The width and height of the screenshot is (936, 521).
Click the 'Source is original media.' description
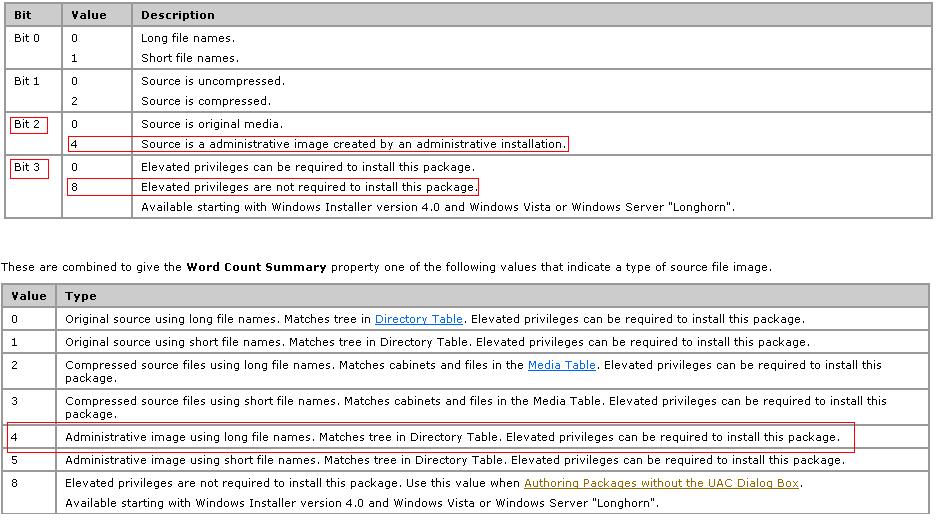(213, 124)
